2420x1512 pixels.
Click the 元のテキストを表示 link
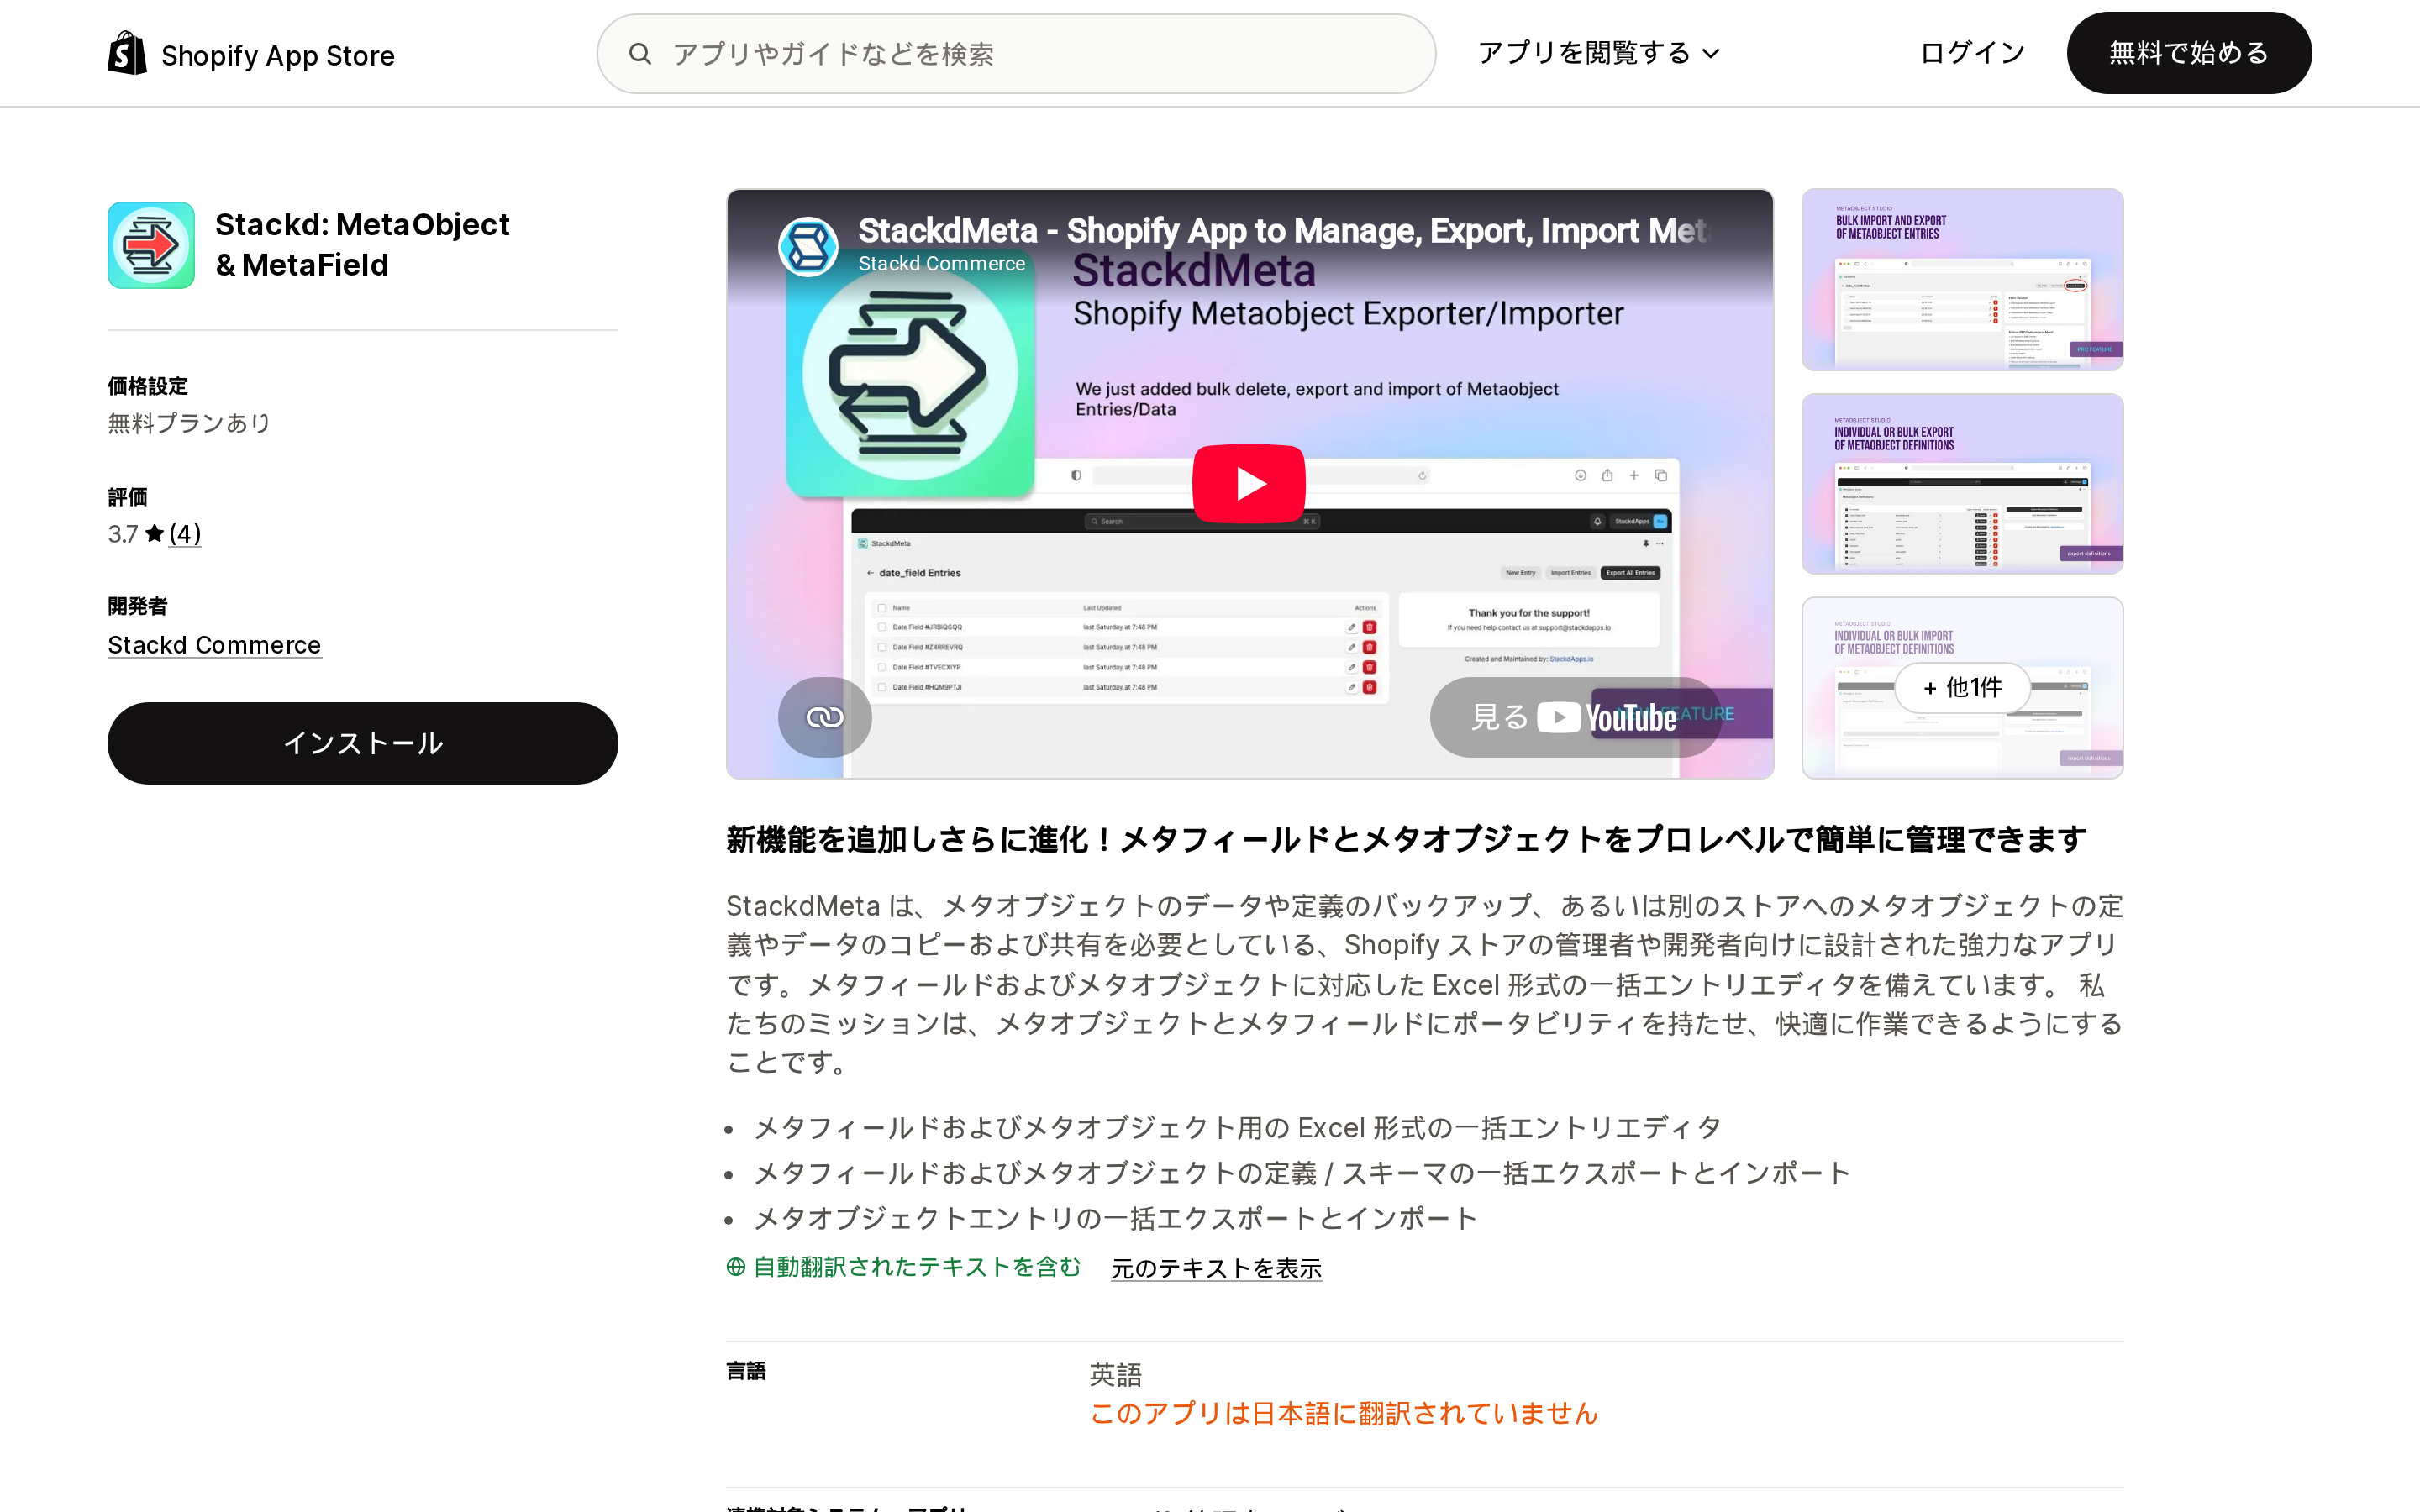pyautogui.click(x=1216, y=1268)
